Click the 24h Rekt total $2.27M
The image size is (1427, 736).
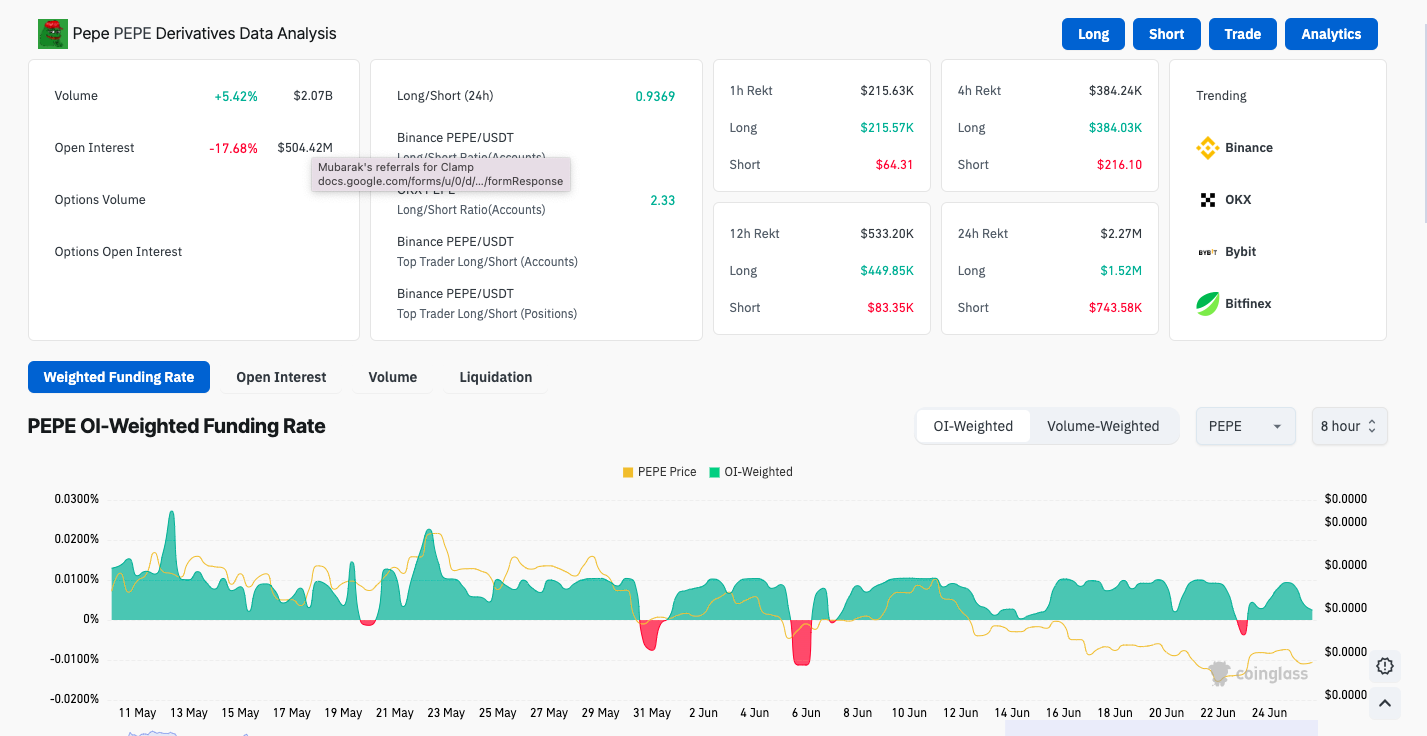coord(1122,234)
